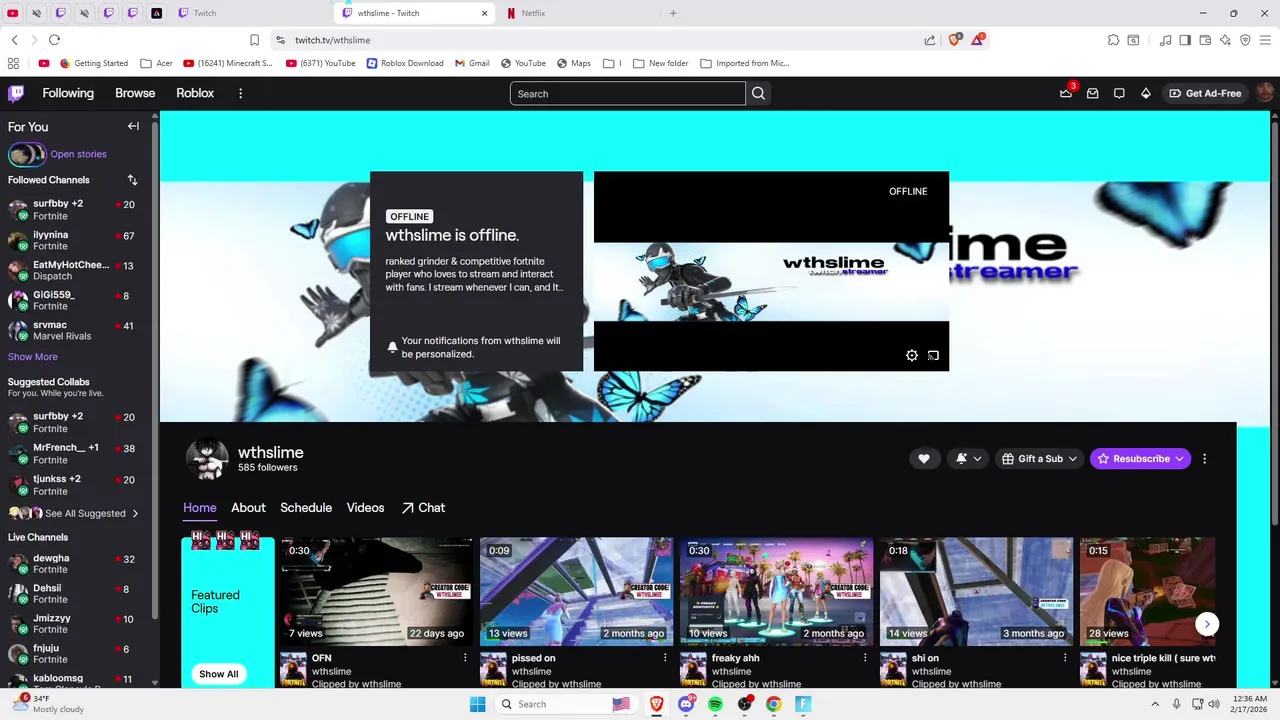
Task: Open Spotify from the taskbar
Action: tap(715, 704)
